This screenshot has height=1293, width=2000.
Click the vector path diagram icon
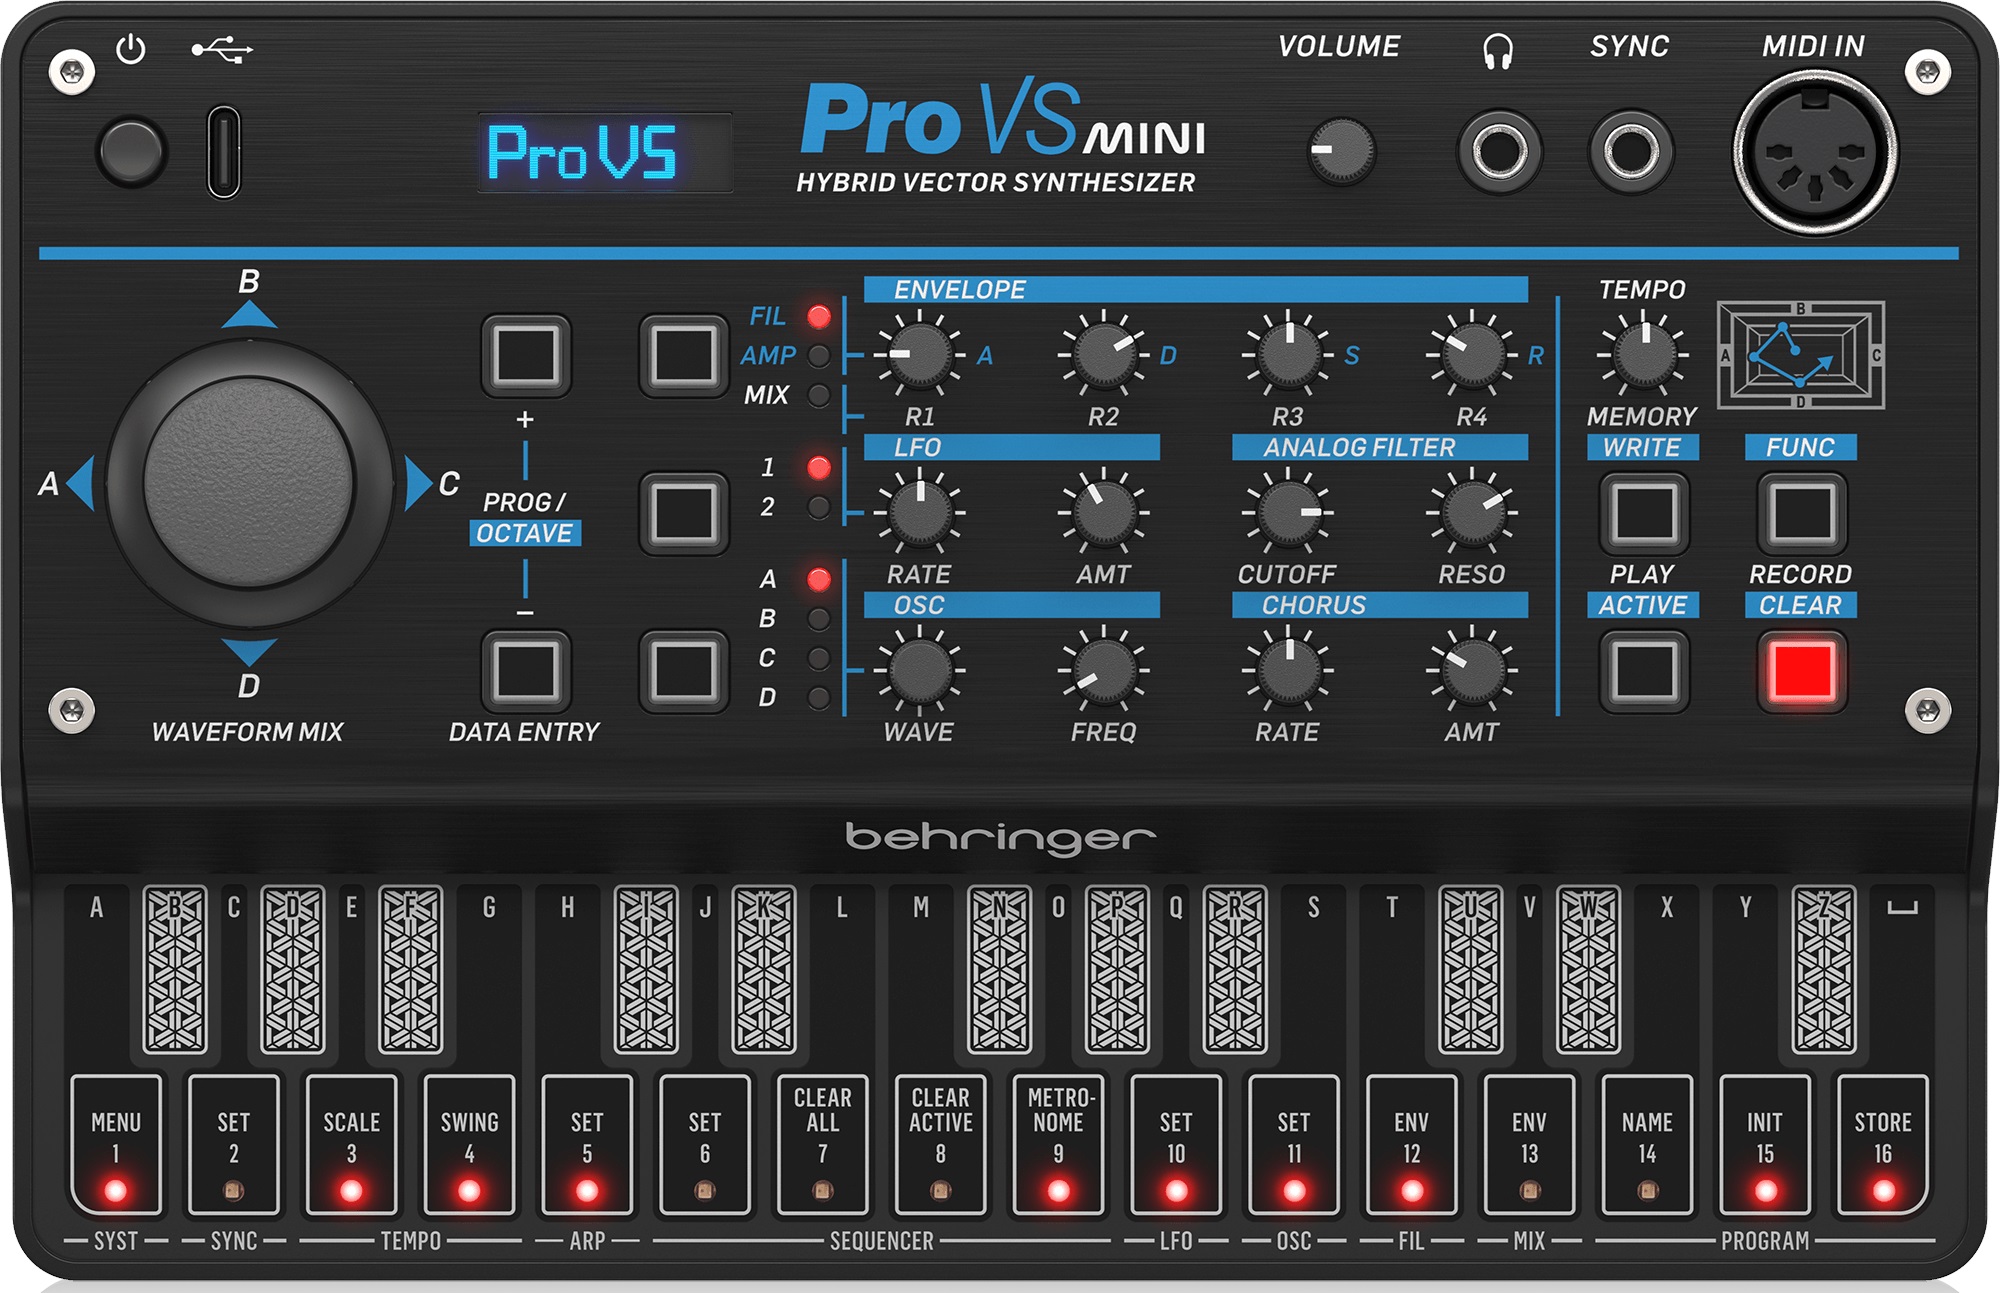click(x=1800, y=355)
